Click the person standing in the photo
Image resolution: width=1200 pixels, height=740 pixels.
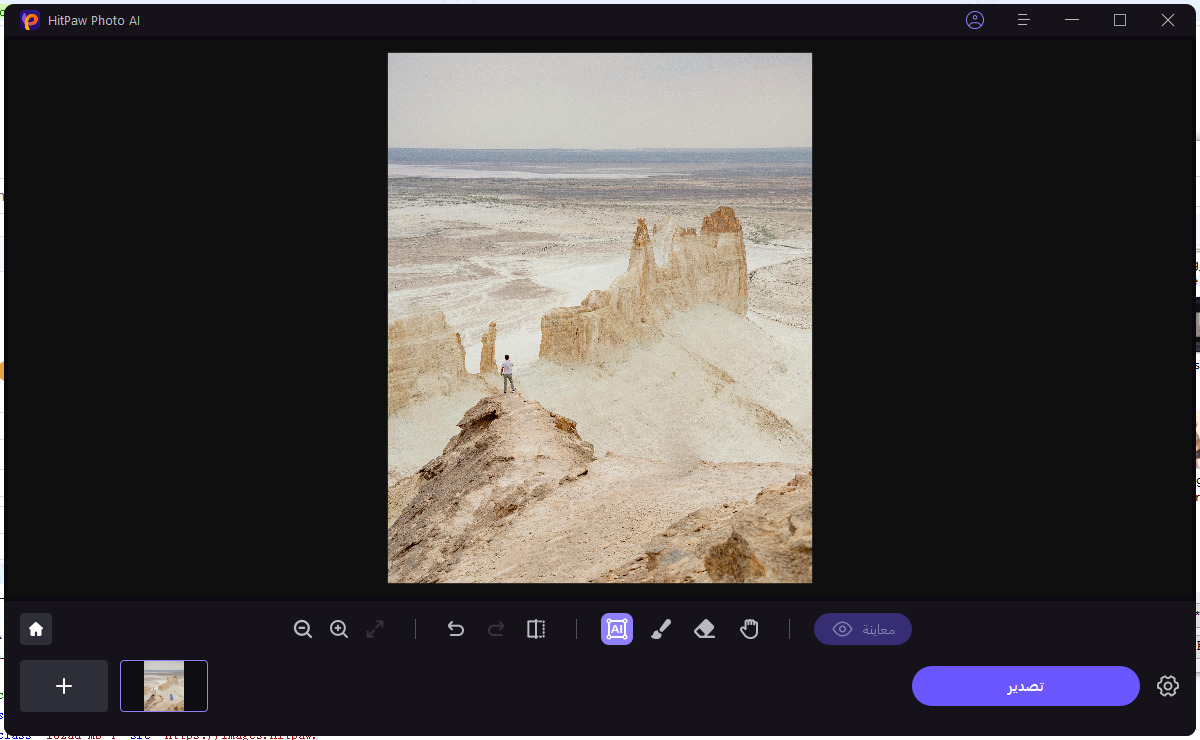click(x=507, y=373)
